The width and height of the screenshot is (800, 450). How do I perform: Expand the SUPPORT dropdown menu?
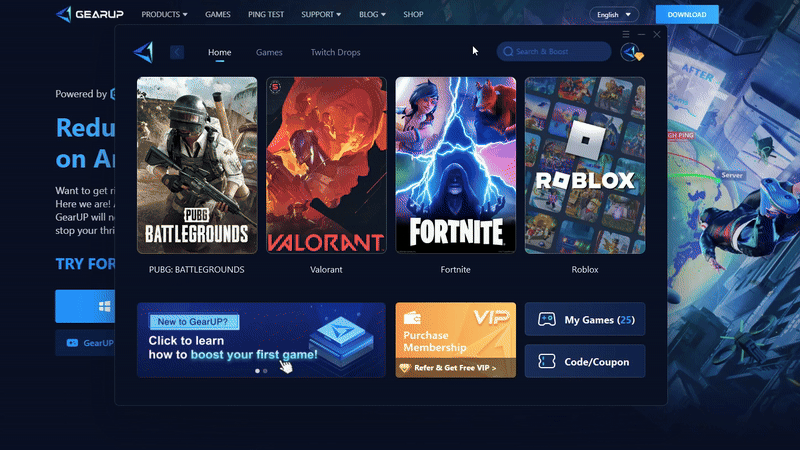(321, 14)
